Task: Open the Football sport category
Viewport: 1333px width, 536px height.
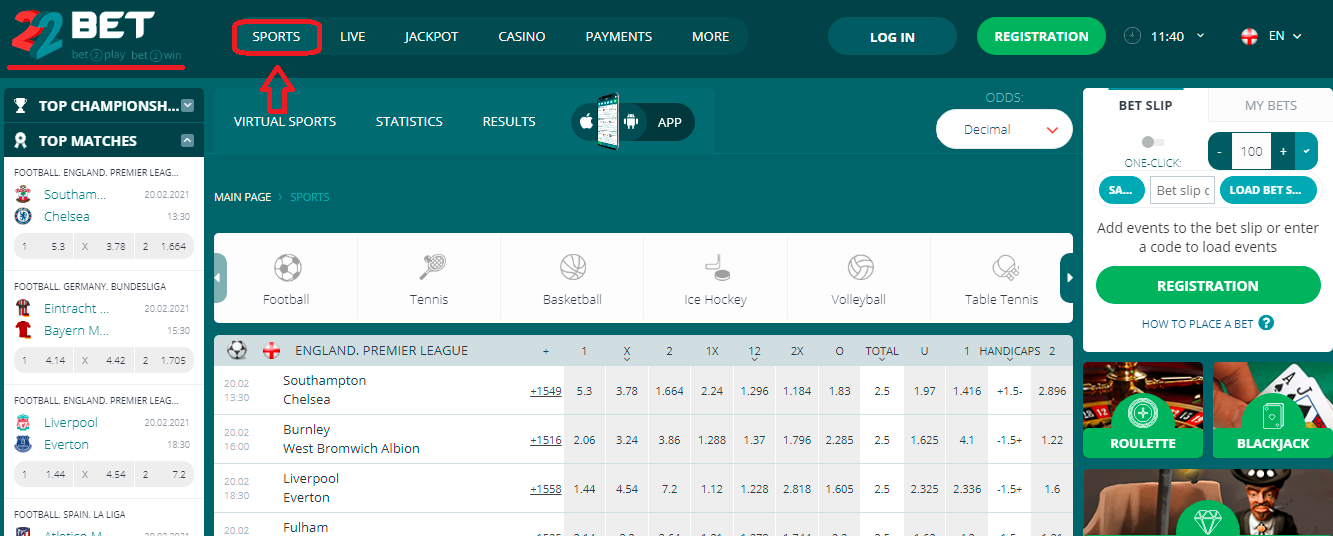Action: click(x=286, y=278)
